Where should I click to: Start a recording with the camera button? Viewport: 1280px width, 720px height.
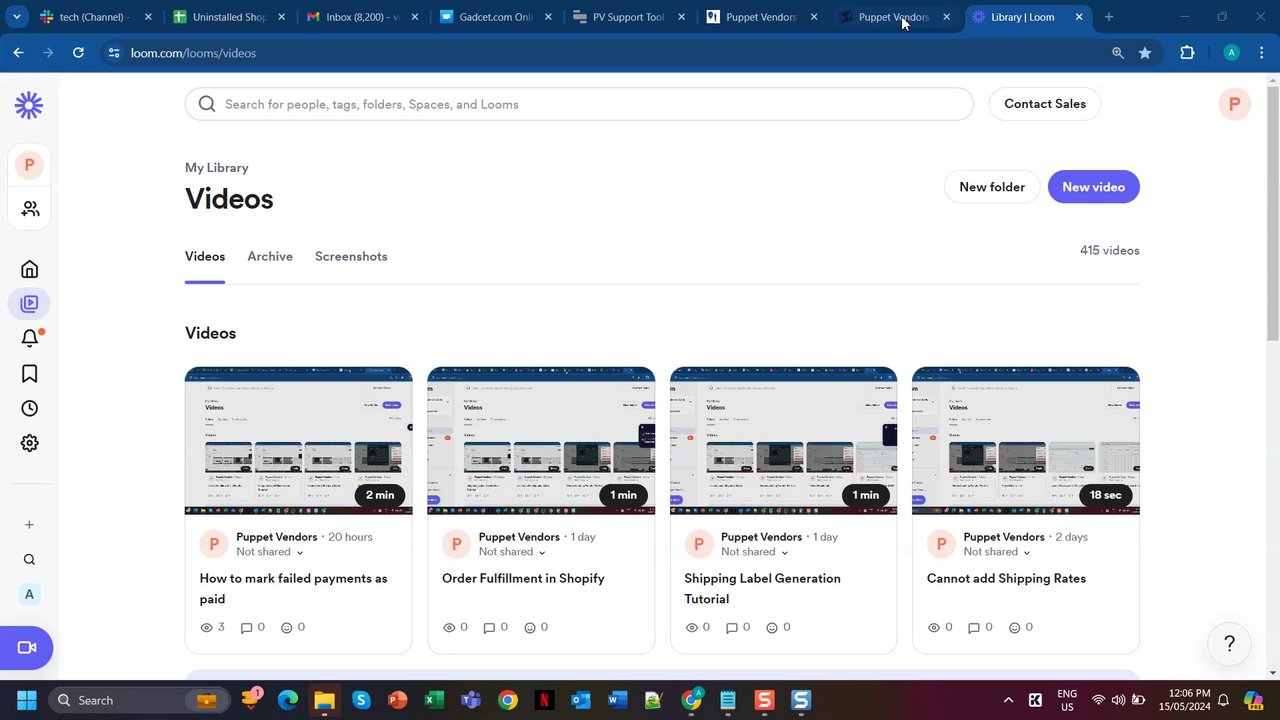coord(26,648)
